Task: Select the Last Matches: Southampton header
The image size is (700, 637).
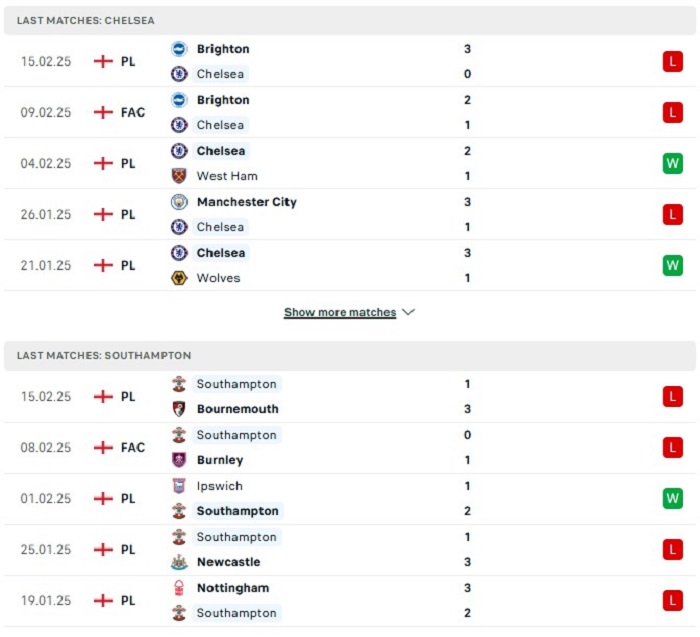Action: pos(350,356)
